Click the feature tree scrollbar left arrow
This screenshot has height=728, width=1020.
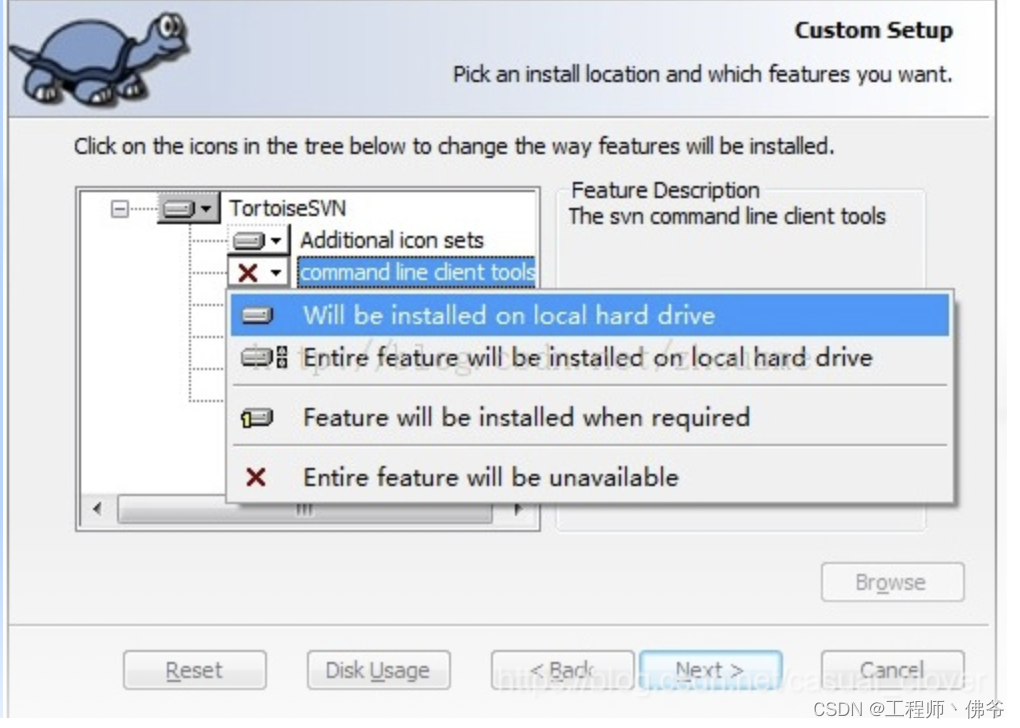click(x=97, y=509)
